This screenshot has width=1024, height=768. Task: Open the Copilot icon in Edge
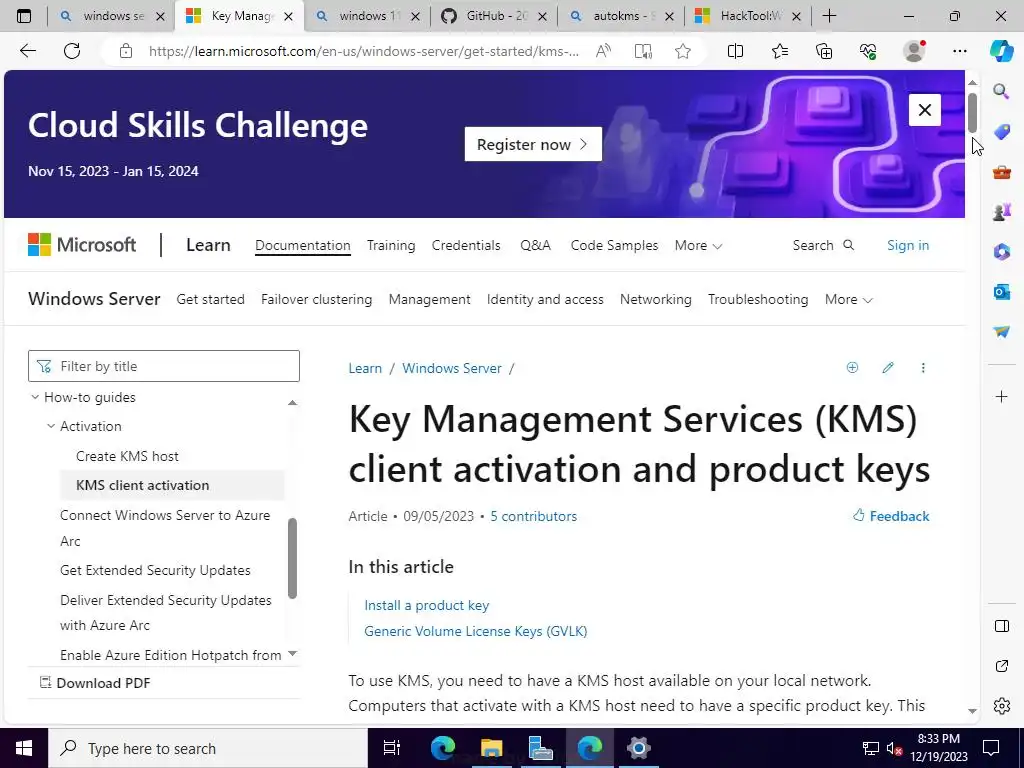click(x=1001, y=51)
